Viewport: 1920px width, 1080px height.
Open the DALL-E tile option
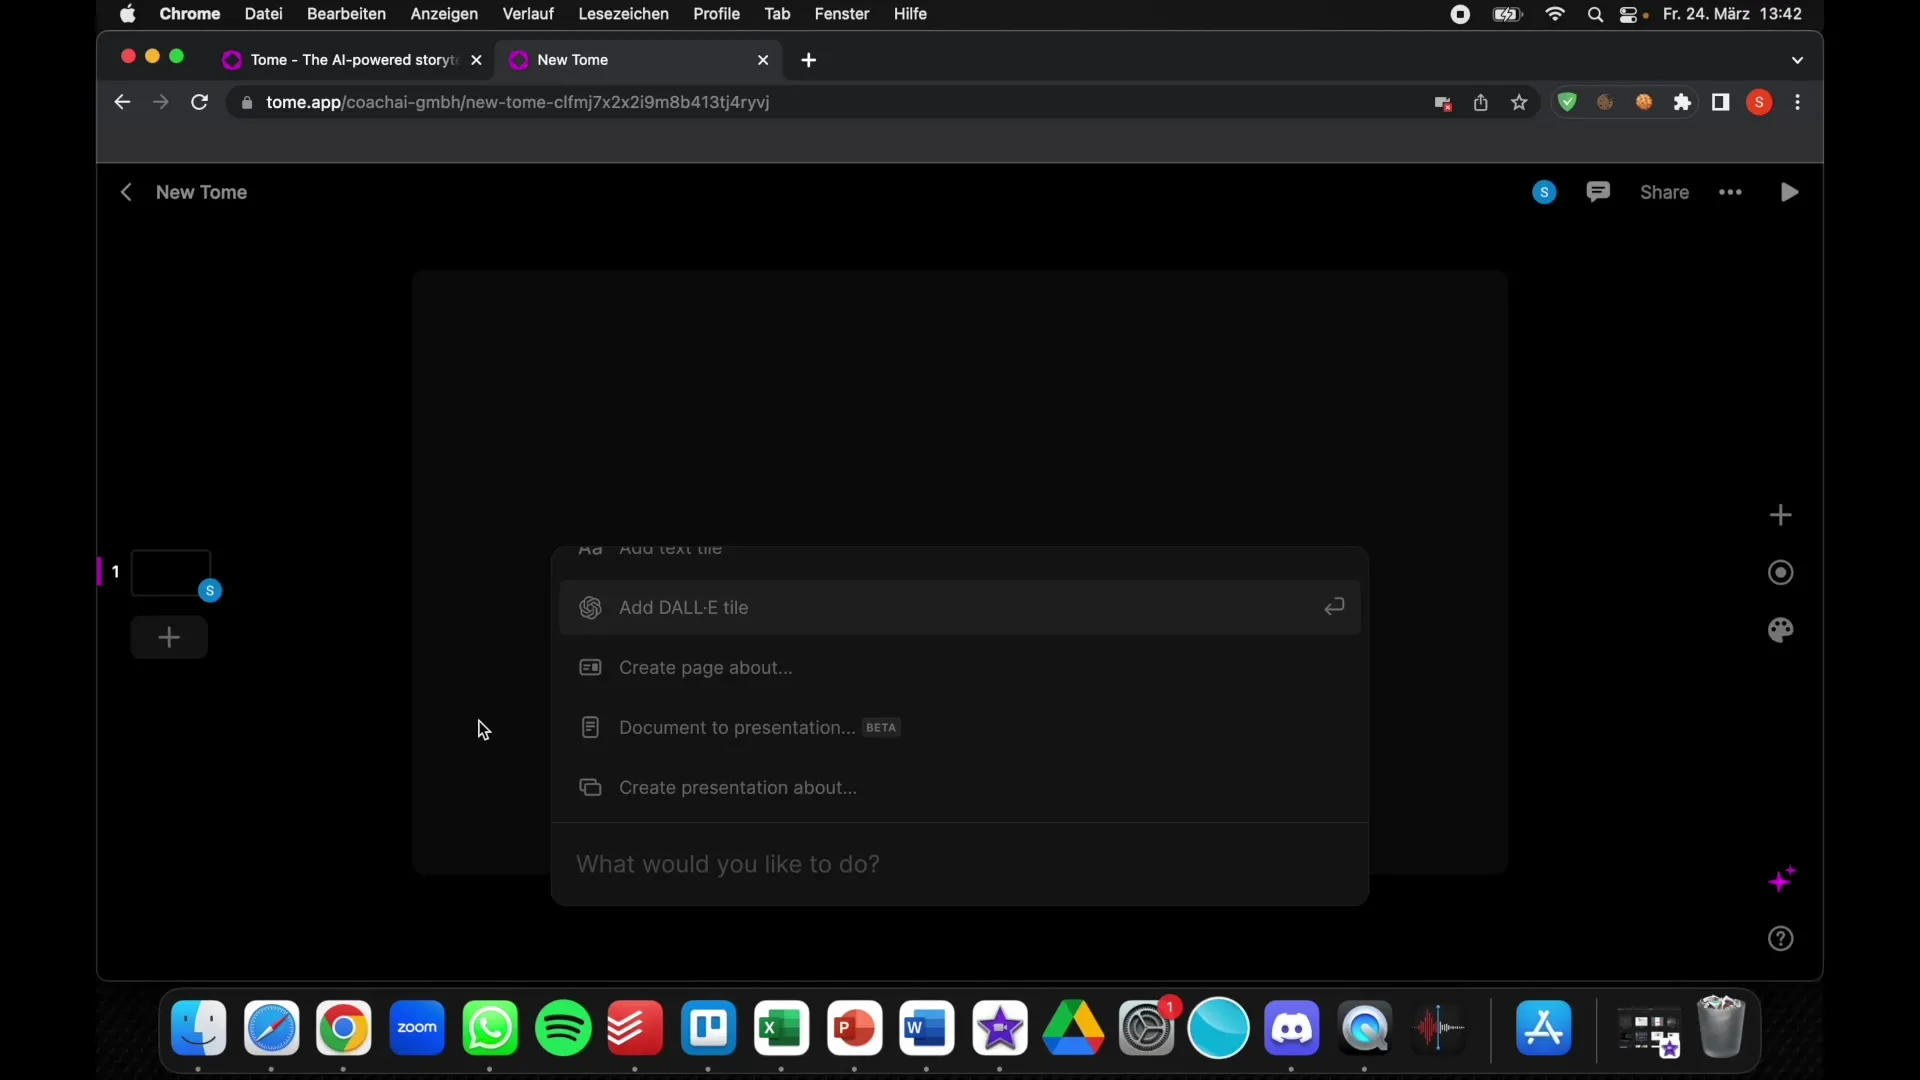tap(960, 607)
